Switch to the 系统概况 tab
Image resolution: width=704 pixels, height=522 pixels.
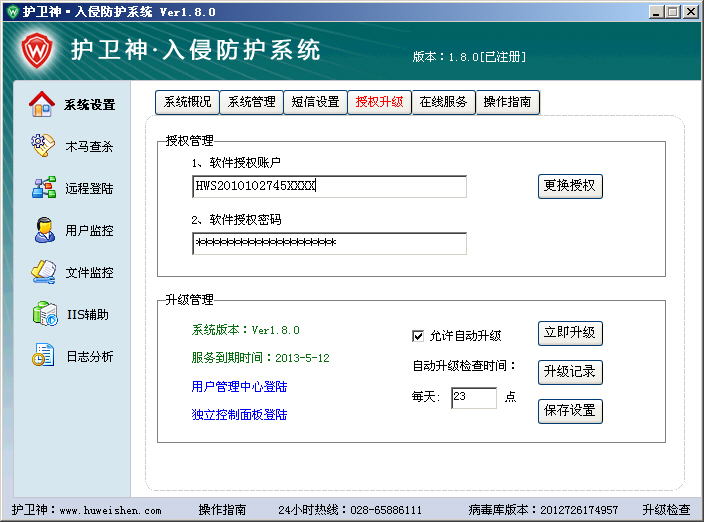[187, 102]
